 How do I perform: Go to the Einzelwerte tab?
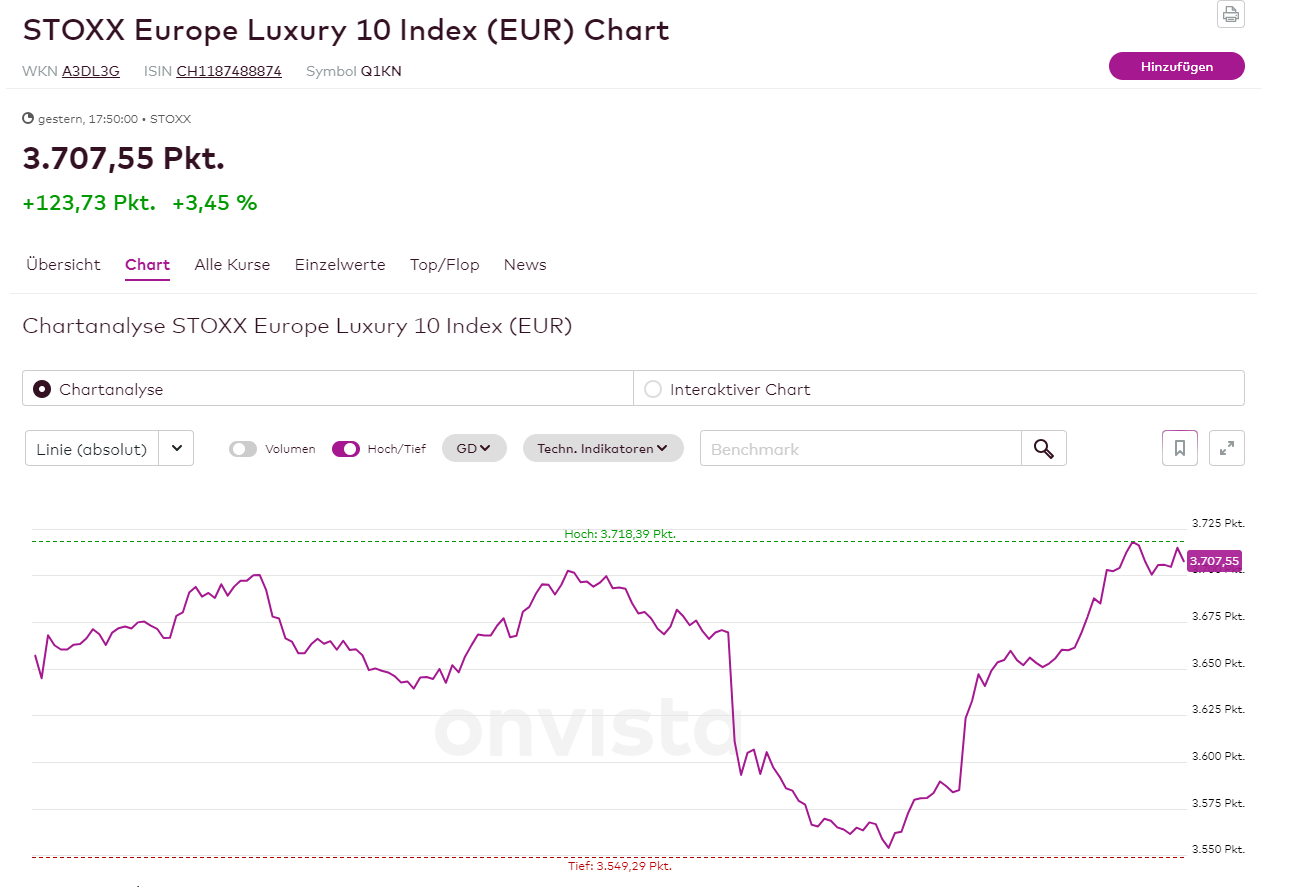point(340,265)
